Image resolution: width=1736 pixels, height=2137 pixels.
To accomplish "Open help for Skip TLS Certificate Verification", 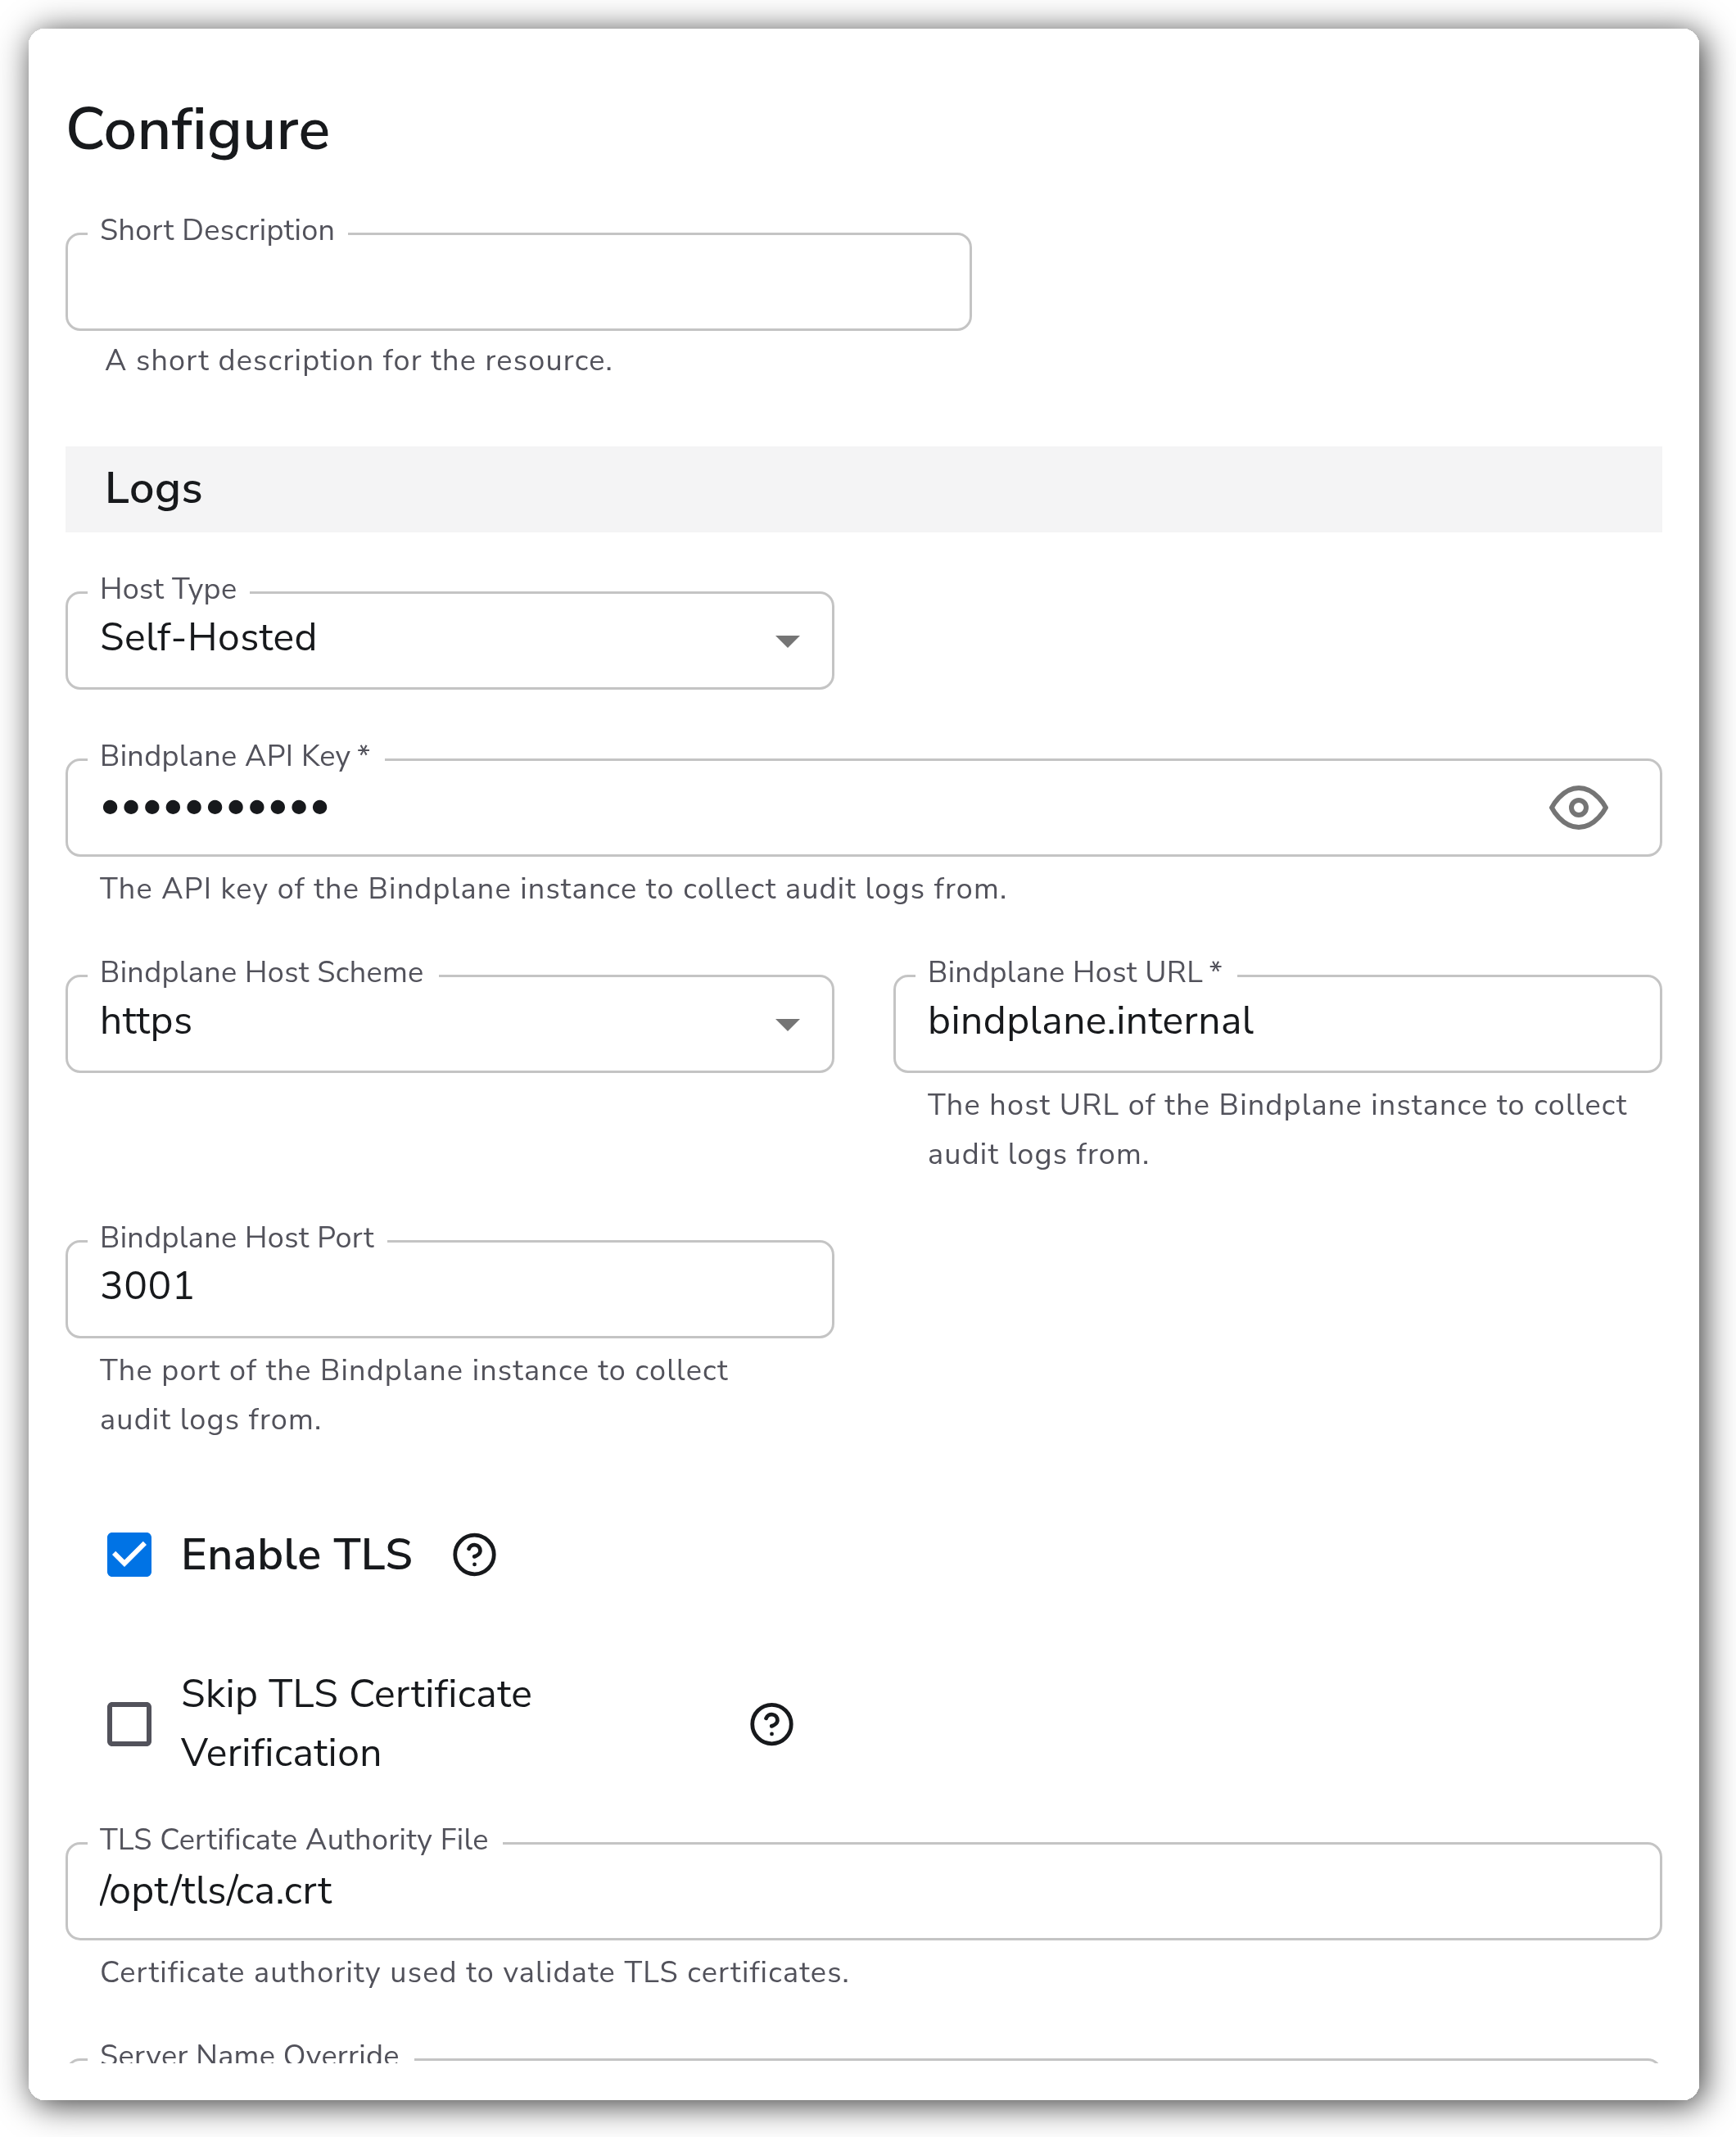I will pos(771,1724).
